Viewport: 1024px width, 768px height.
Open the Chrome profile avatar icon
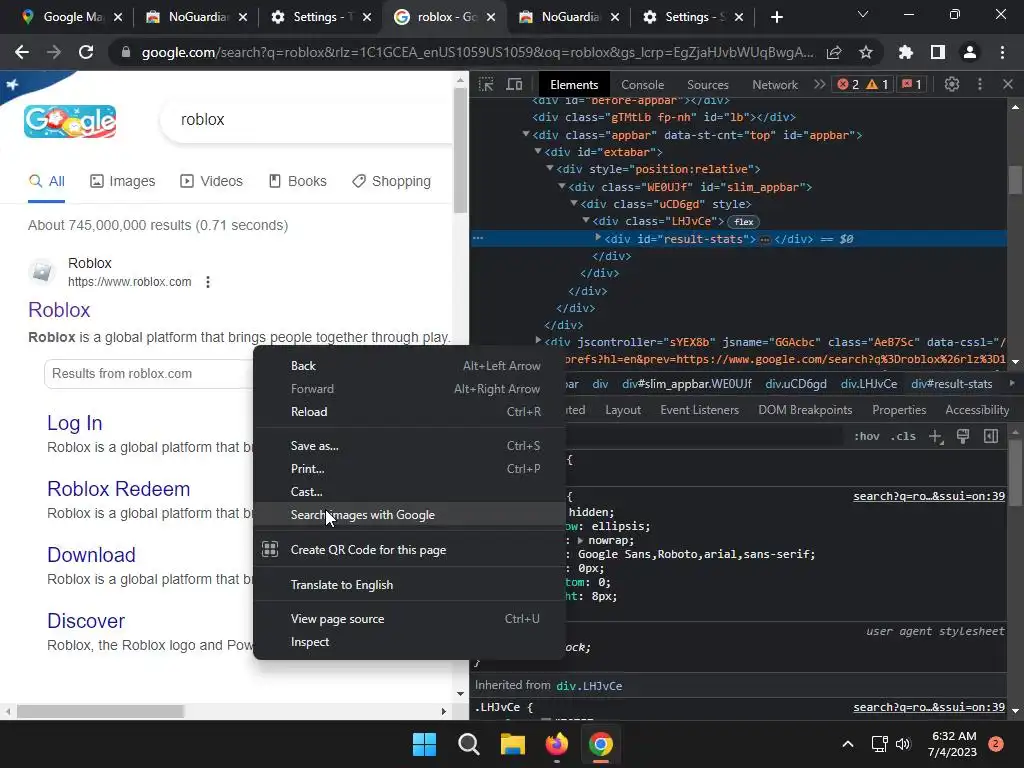(970, 52)
